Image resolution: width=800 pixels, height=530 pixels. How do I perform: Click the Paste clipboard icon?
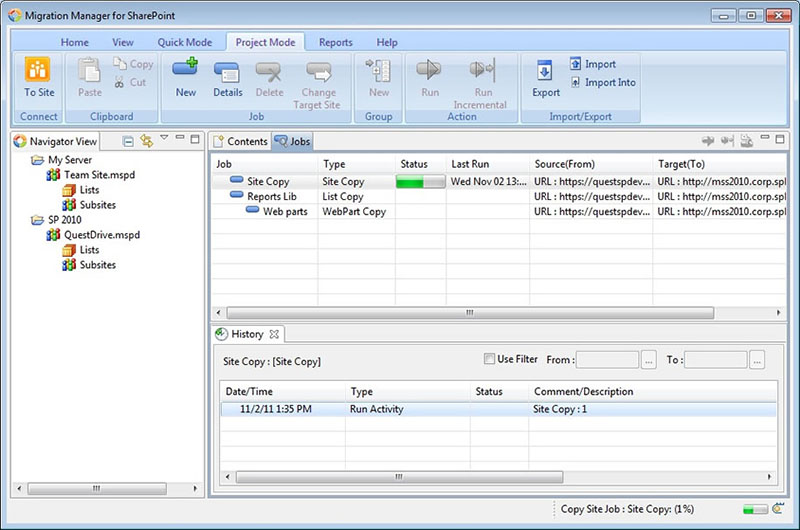pyautogui.click(x=89, y=70)
